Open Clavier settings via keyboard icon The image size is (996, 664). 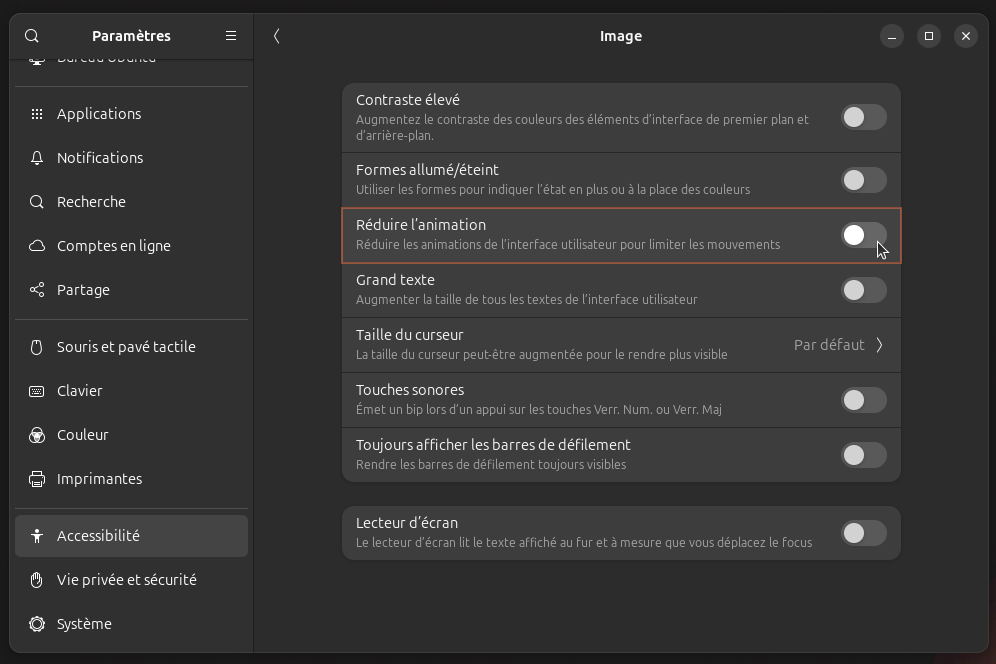(36, 390)
